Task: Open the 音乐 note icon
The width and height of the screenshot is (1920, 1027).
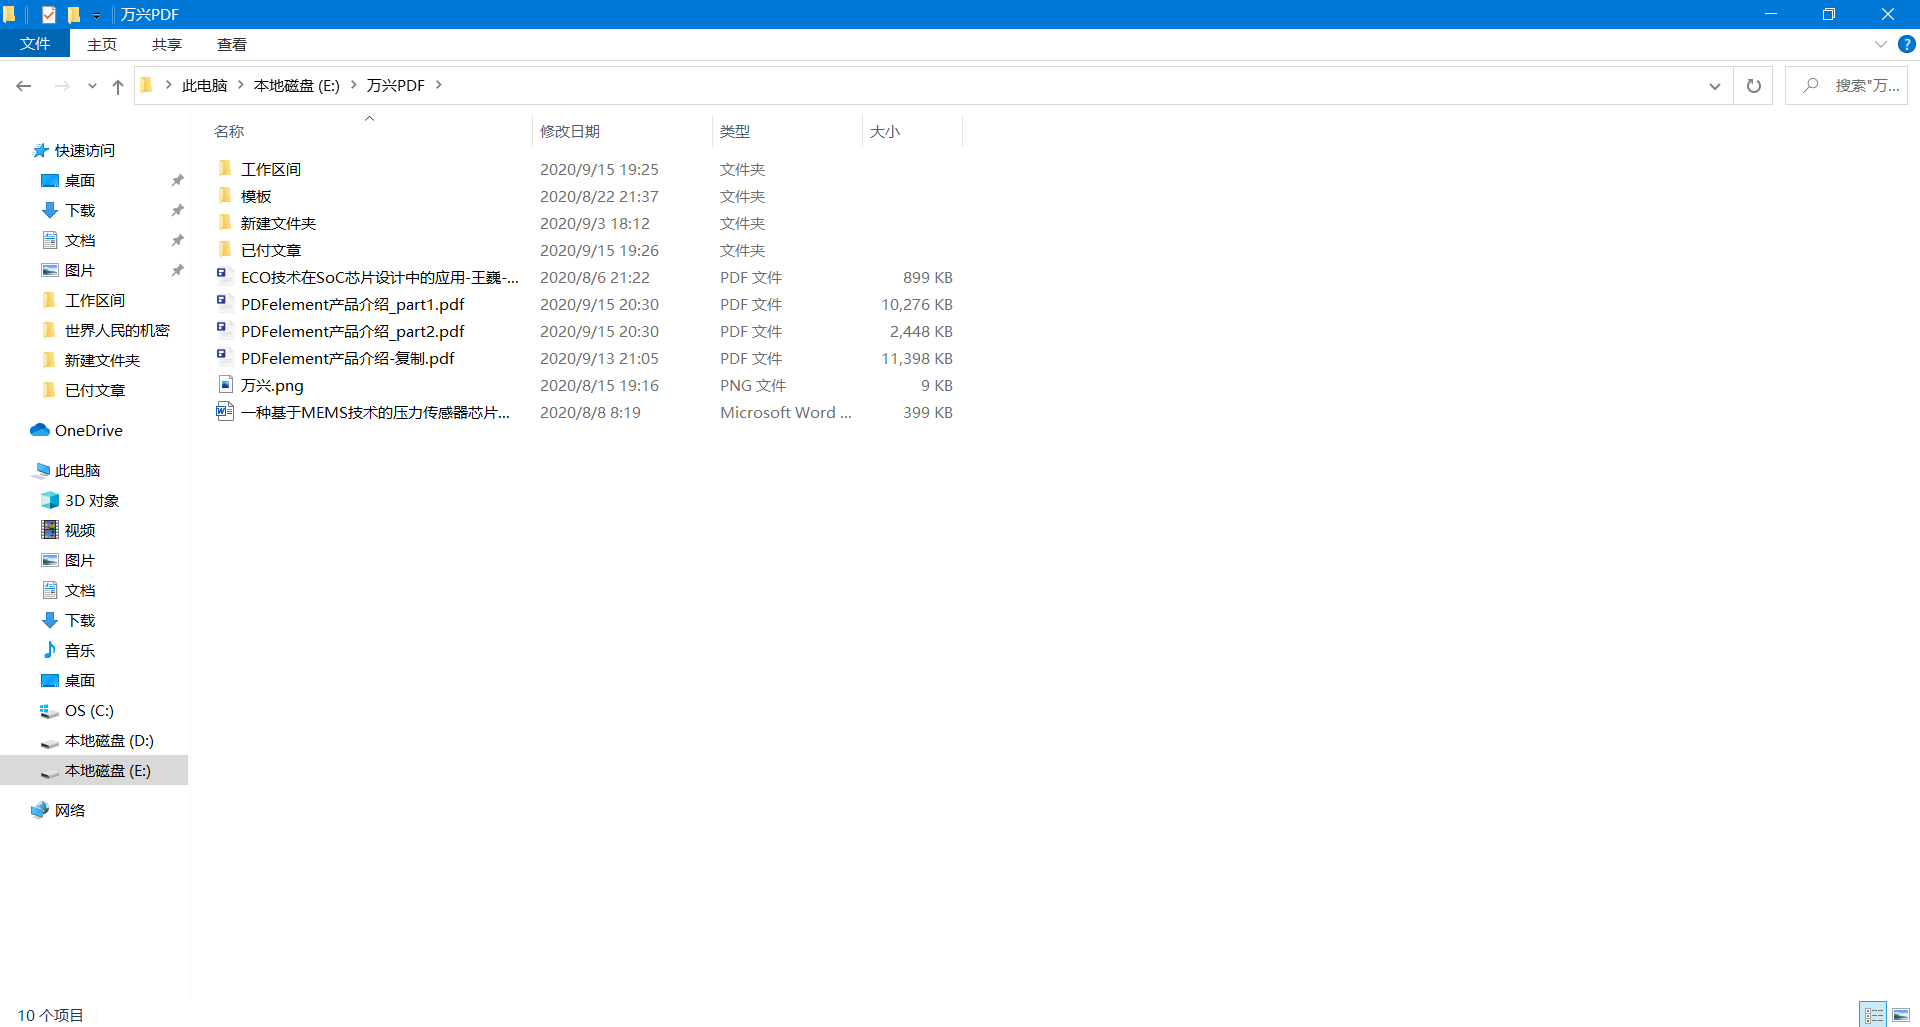Action: pyautogui.click(x=50, y=650)
